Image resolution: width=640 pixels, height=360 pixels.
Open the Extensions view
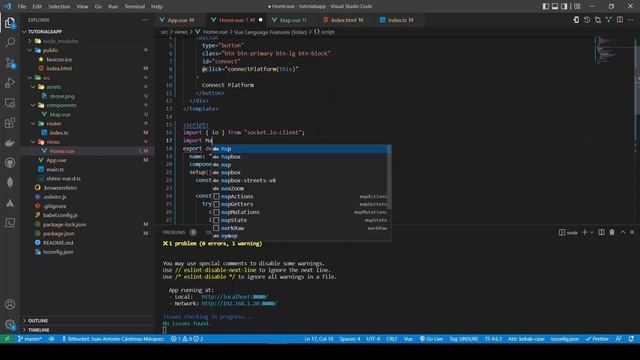(10, 123)
